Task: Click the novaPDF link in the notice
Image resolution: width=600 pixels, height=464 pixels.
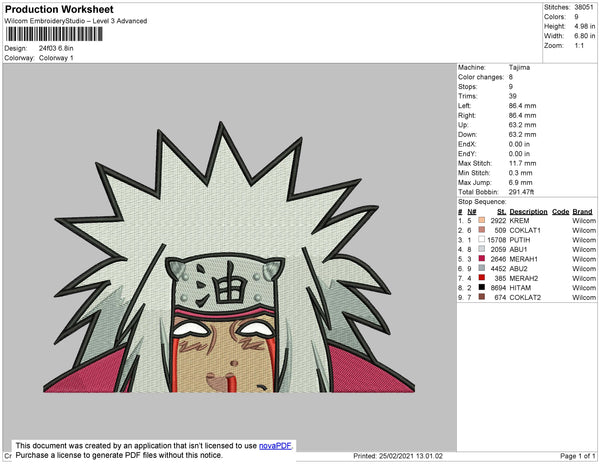Action: 275,446
